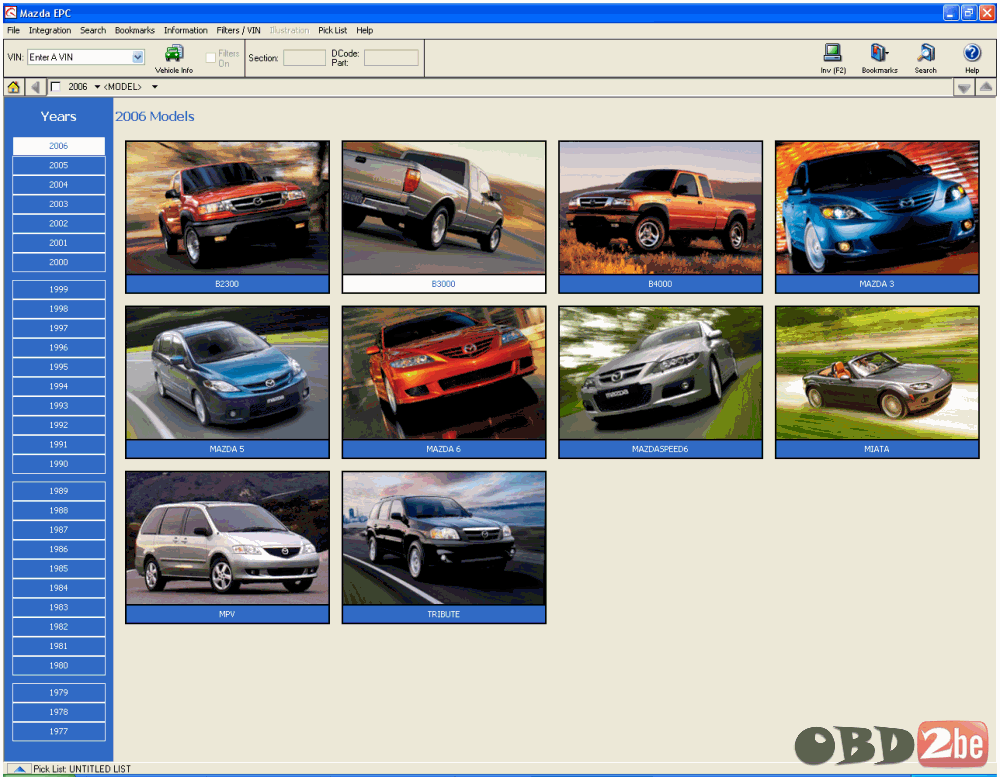Open the File menu
1000x777 pixels.
tap(13, 30)
